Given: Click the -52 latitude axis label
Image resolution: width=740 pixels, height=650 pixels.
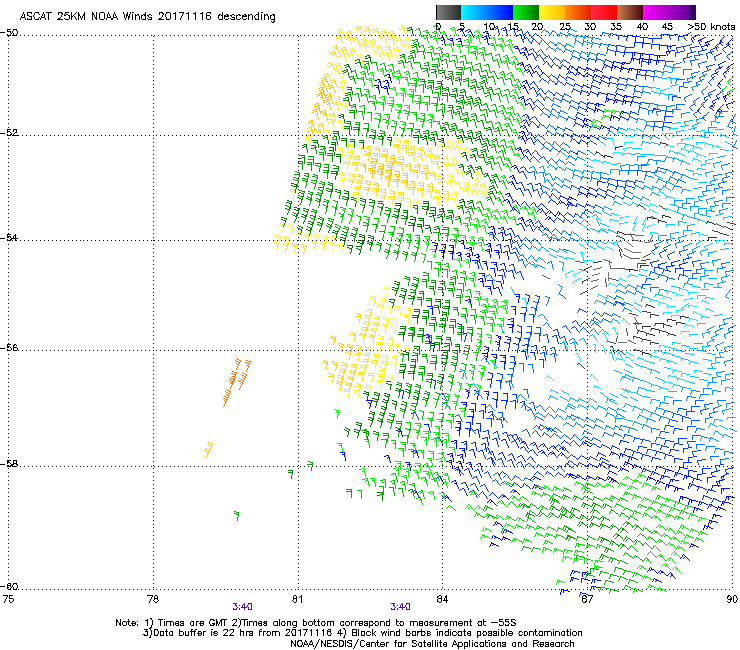Looking at the screenshot, I should 9,133.
